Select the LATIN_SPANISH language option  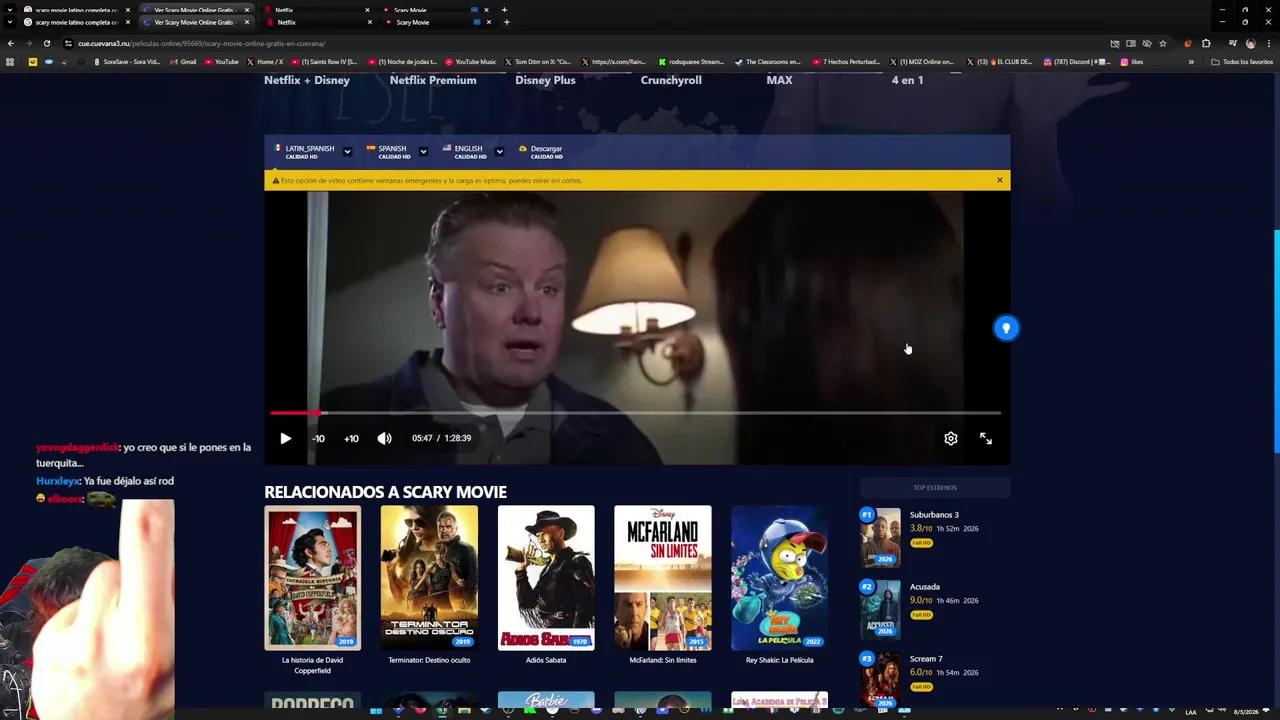pyautogui.click(x=305, y=152)
